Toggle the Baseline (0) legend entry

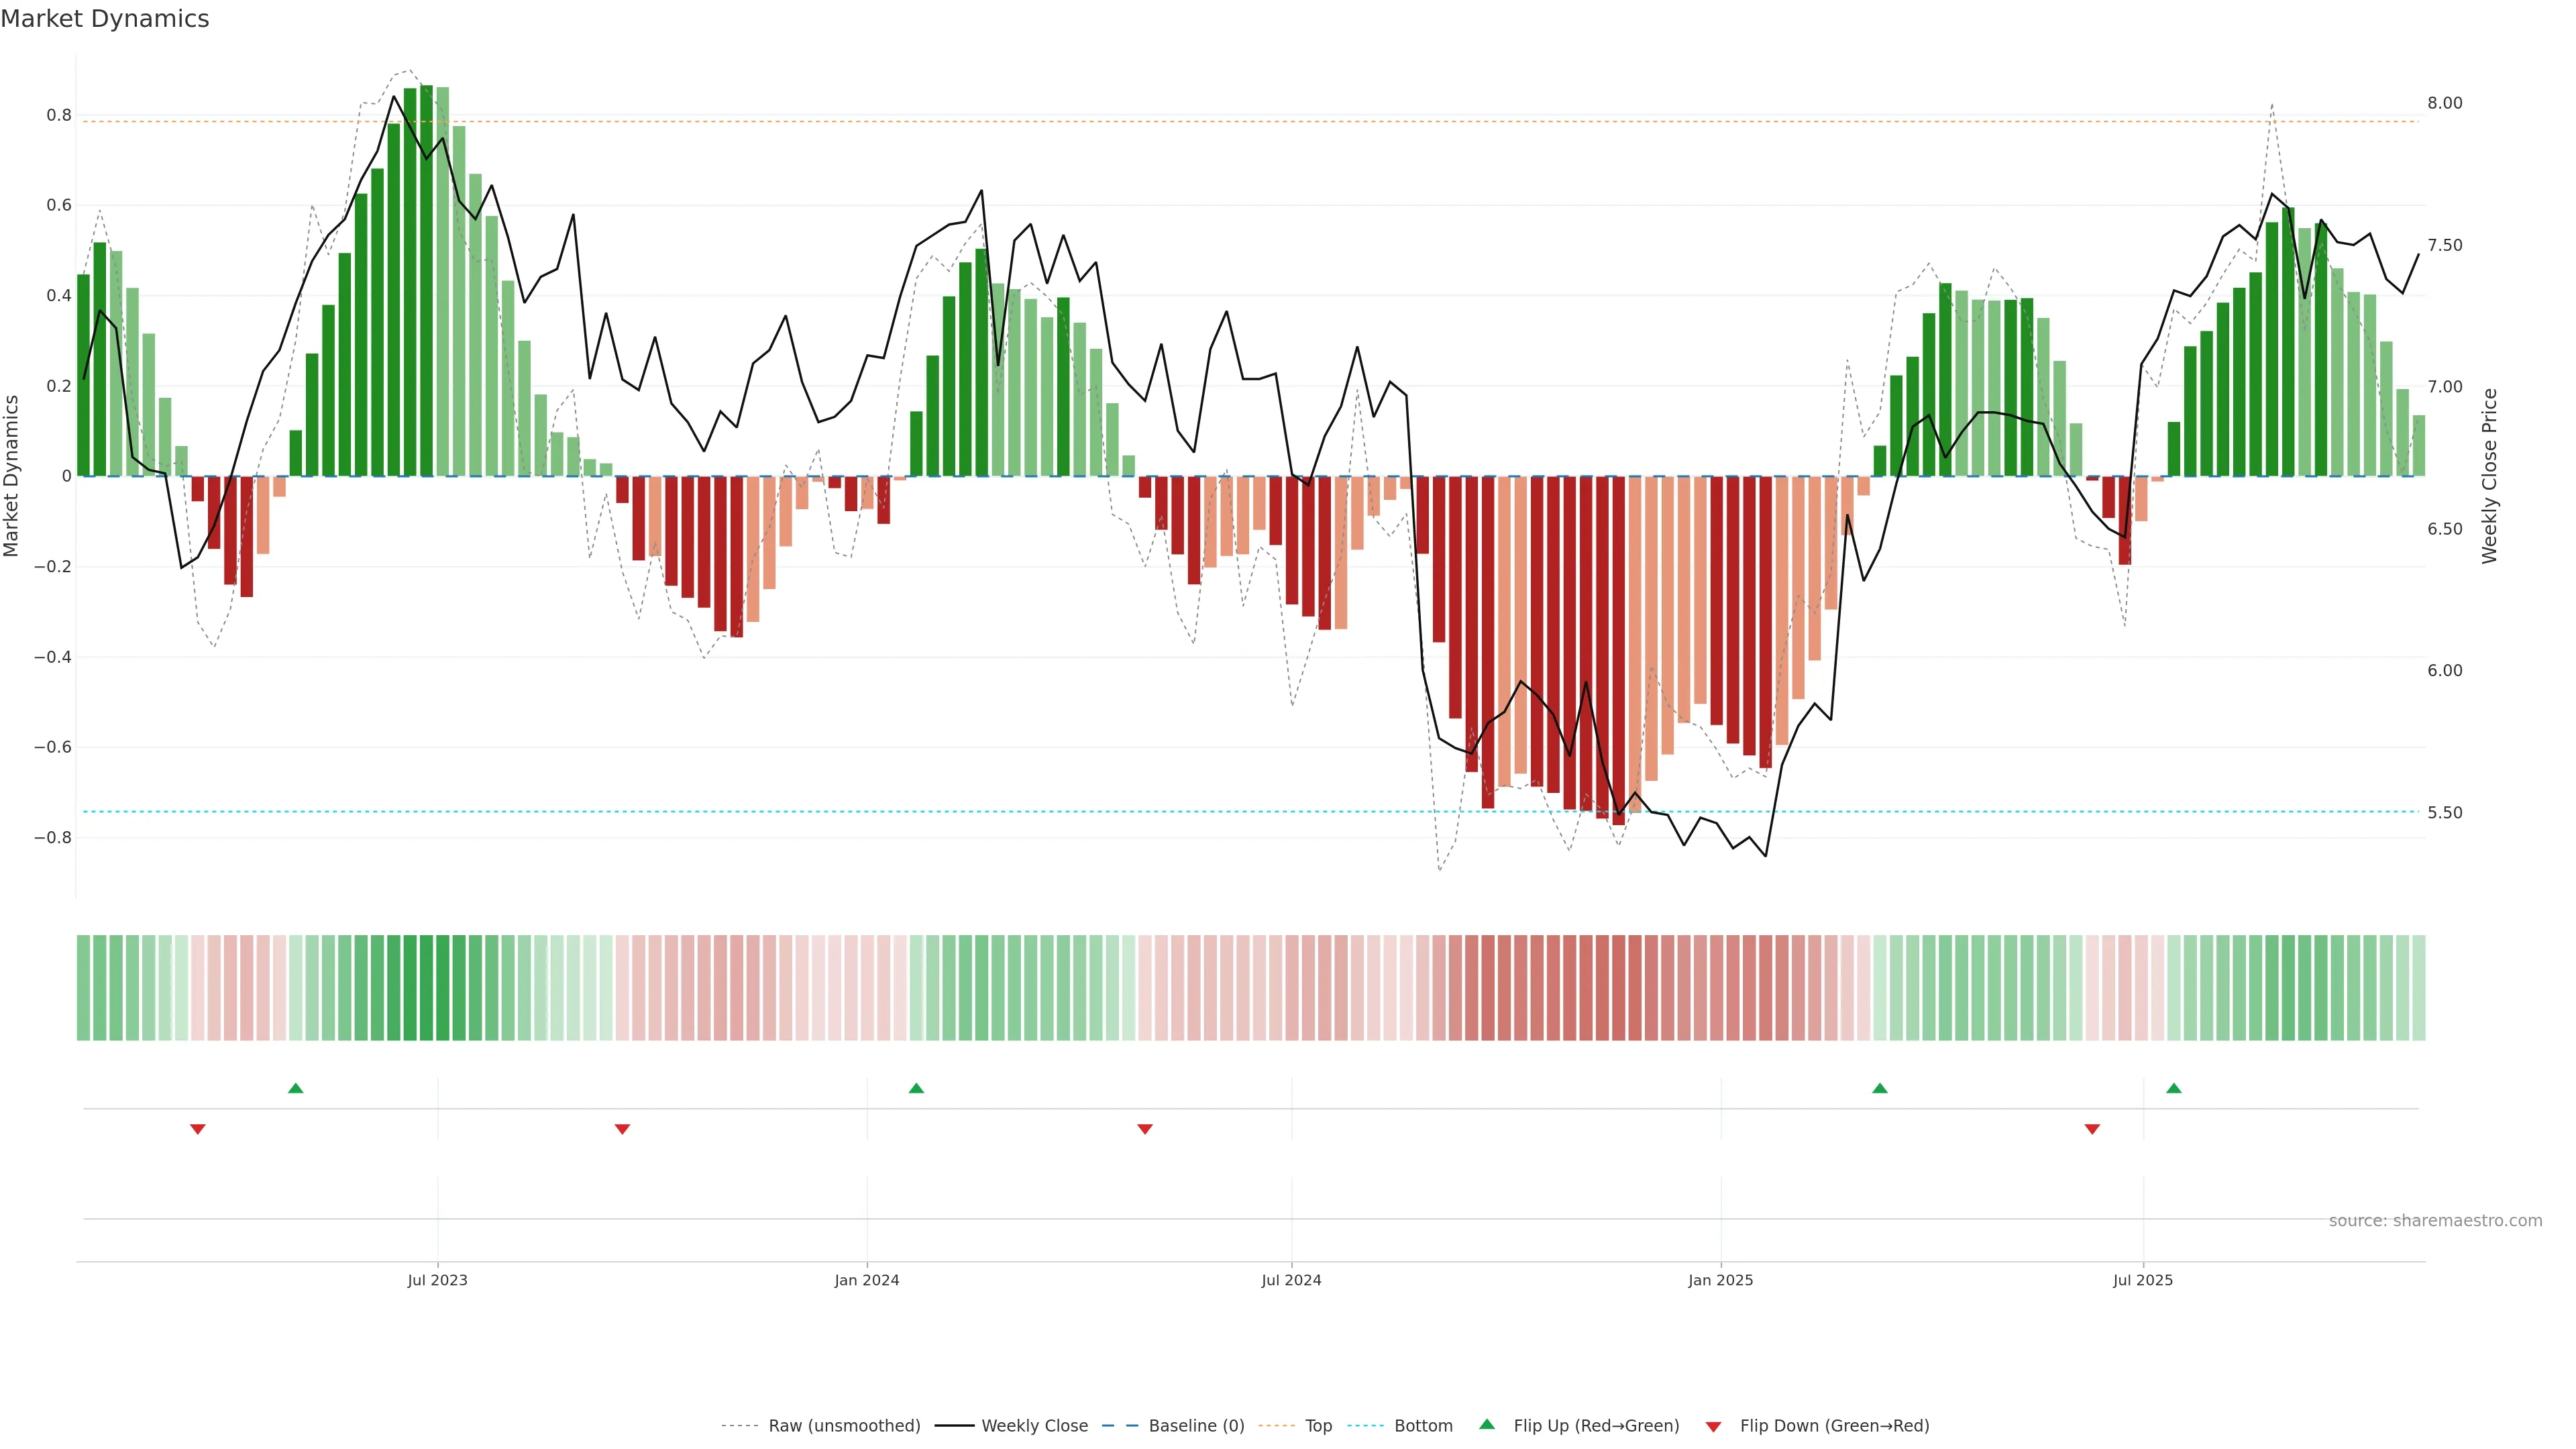[x=1196, y=1426]
